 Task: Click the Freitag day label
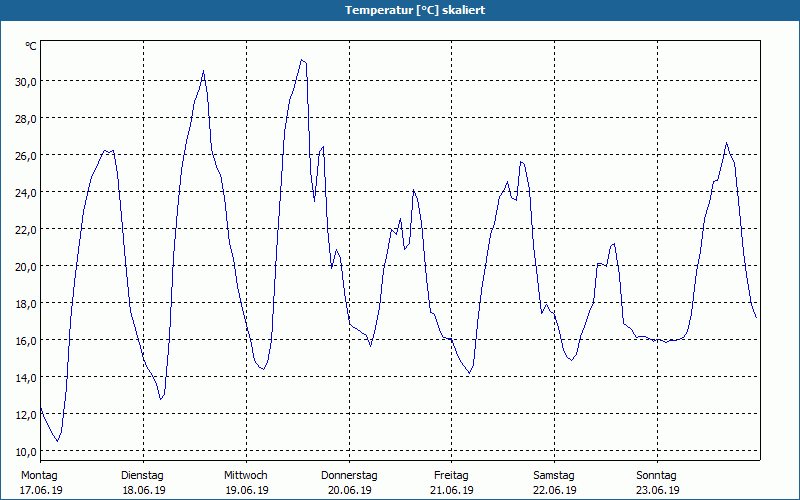coord(451,476)
